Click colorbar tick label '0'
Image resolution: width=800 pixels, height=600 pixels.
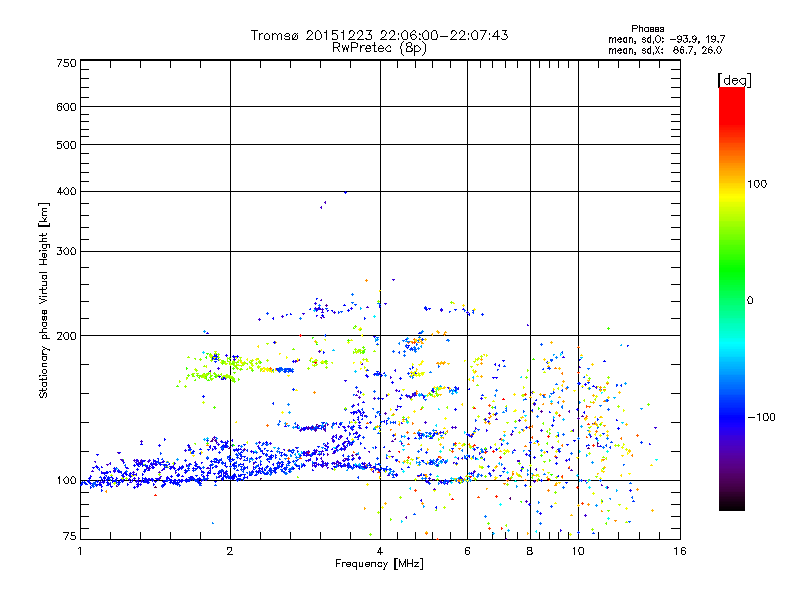click(750, 301)
